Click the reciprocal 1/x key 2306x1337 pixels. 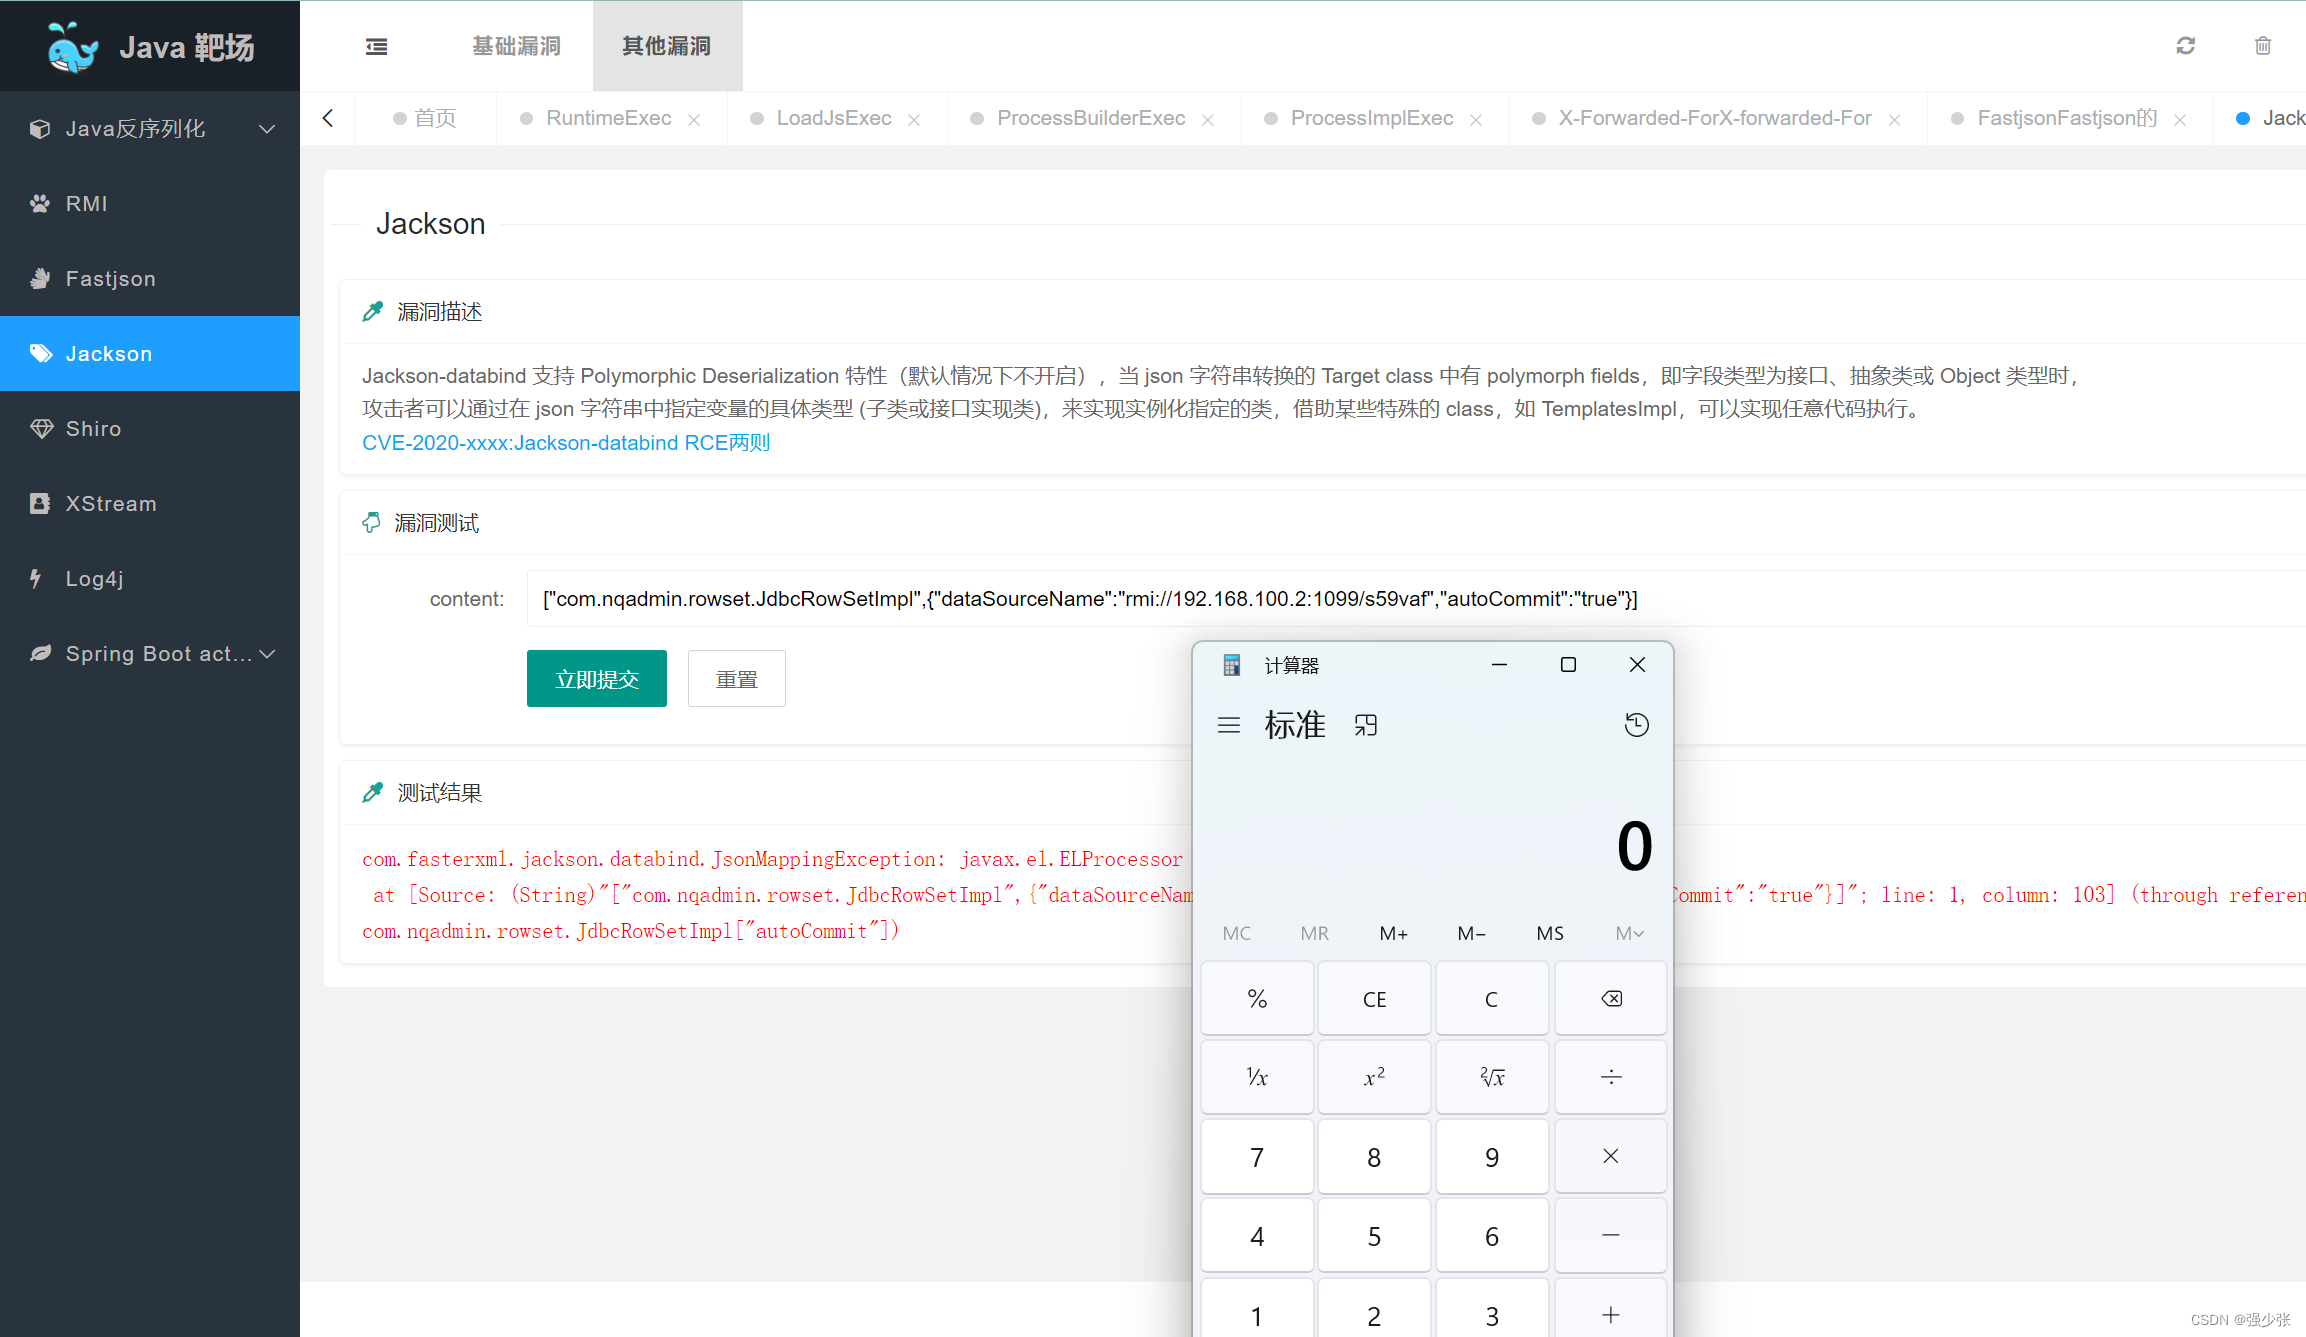click(x=1257, y=1077)
